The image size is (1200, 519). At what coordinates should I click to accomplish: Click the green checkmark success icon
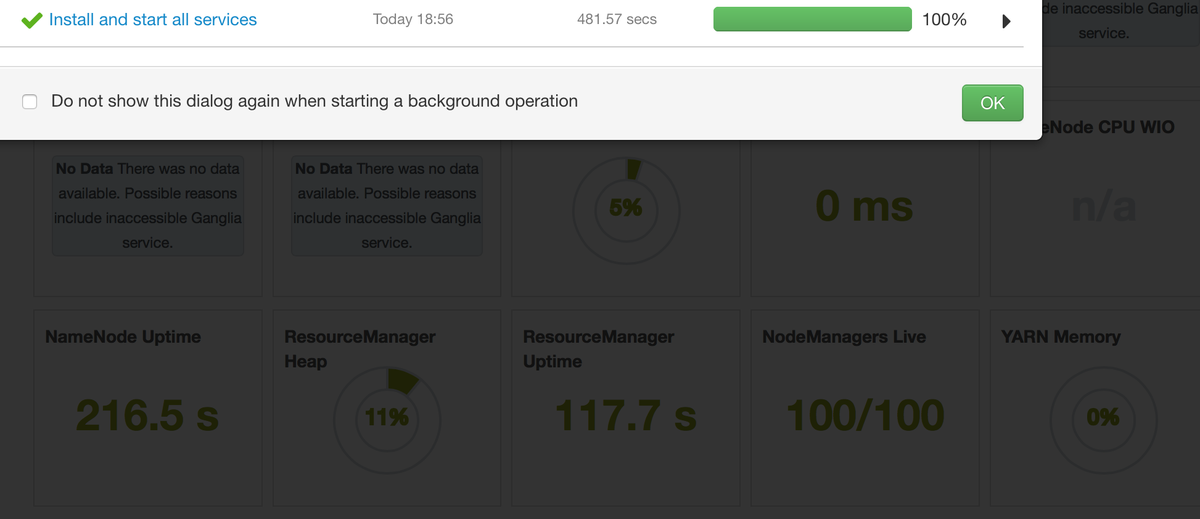point(31,19)
